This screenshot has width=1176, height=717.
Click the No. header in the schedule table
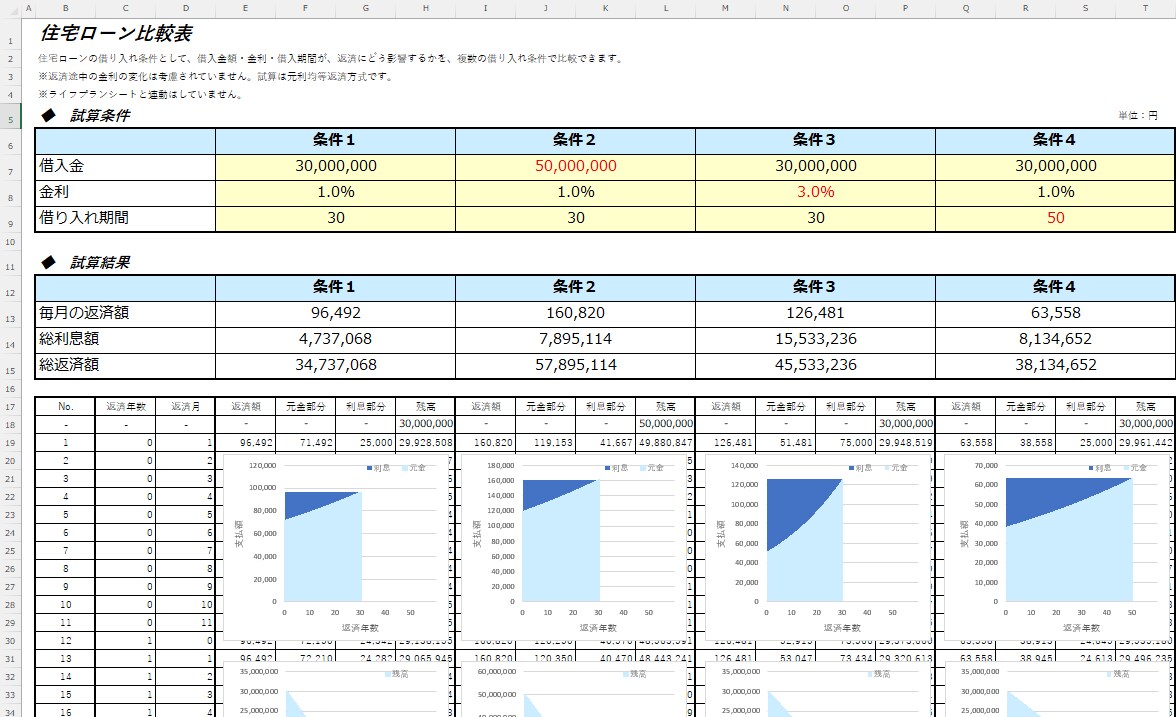[x=65, y=406]
